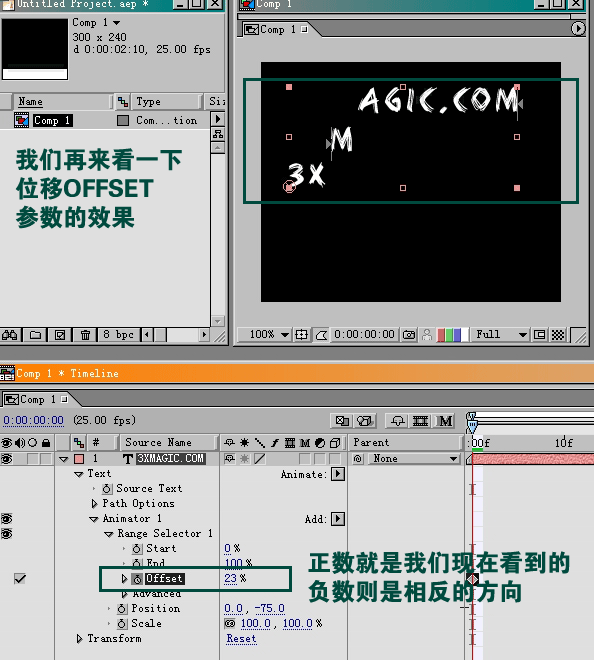
Task: Click the Source Name column header
Action: point(168,443)
